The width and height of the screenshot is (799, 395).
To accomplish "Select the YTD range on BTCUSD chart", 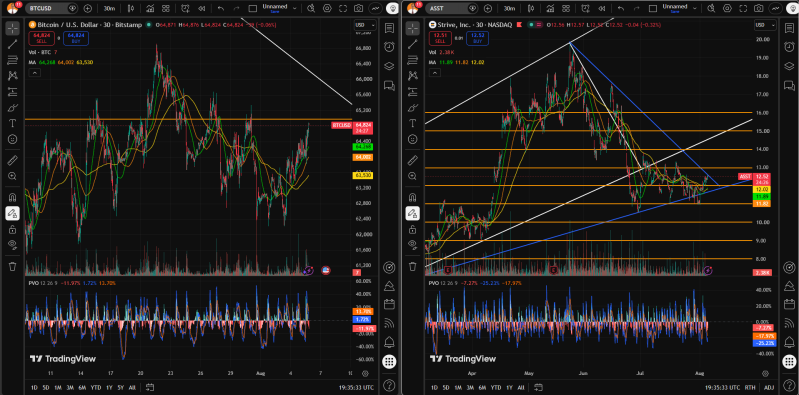I will [x=95, y=387].
